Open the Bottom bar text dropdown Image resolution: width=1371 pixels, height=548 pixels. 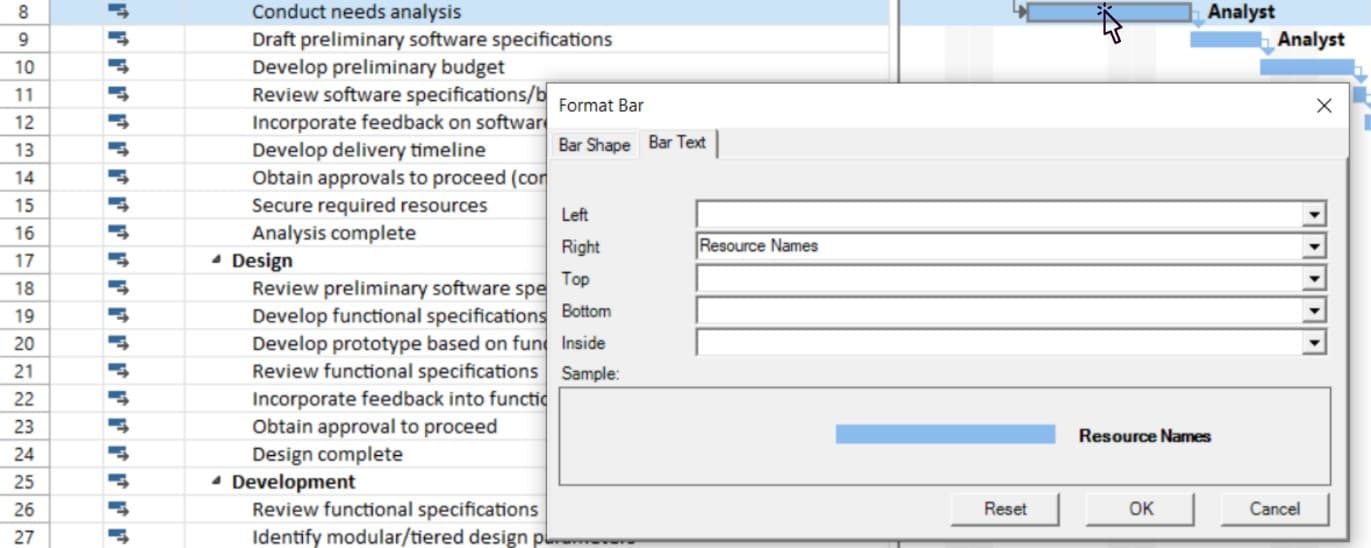pyautogui.click(x=1314, y=311)
